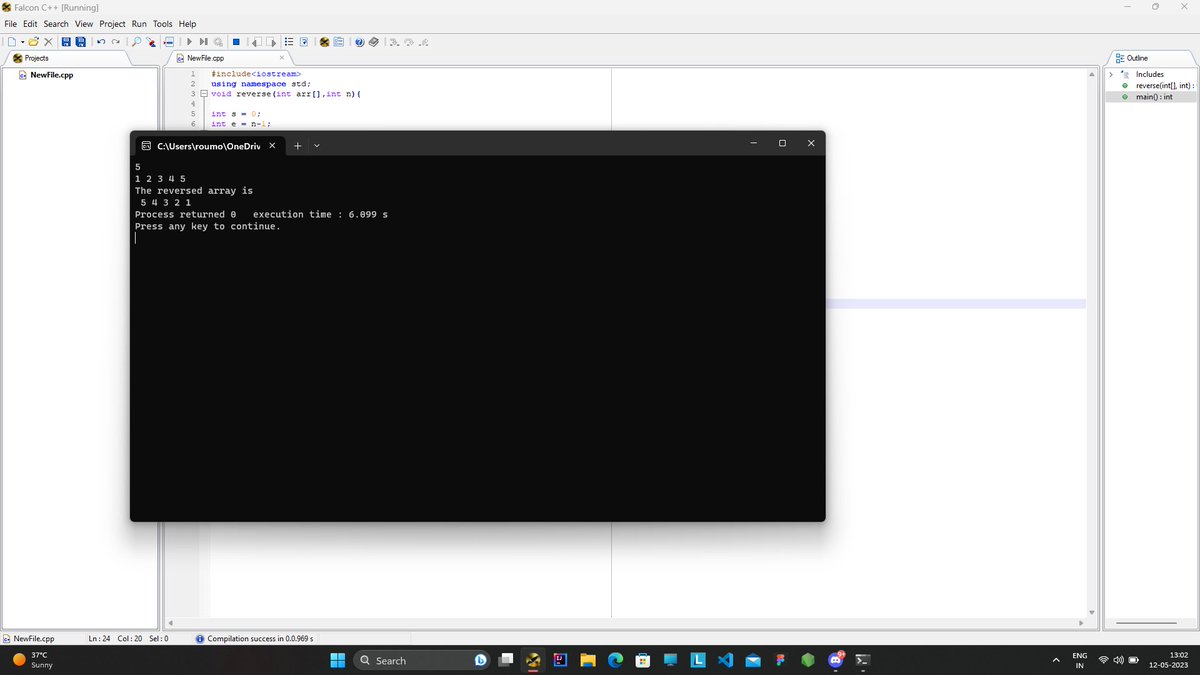This screenshot has width=1200, height=675.
Task: Click the editor vertical scrollbar up arrow
Action: (1092, 75)
